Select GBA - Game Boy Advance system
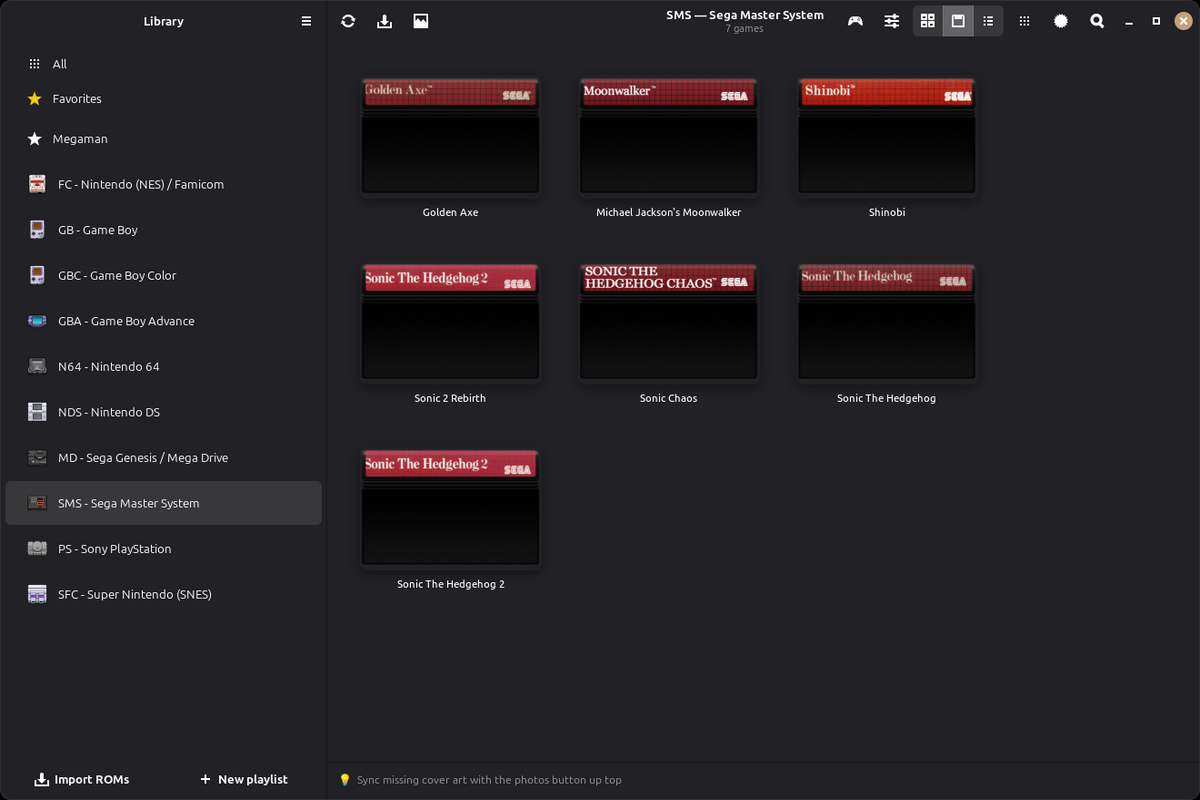Viewport: 1200px width, 800px height. click(163, 321)
